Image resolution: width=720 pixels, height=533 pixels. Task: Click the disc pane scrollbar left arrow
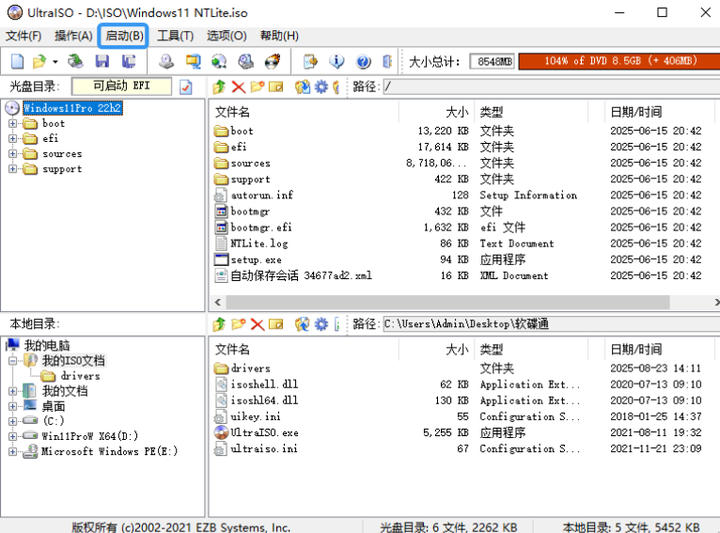click(x=218, y=302)
